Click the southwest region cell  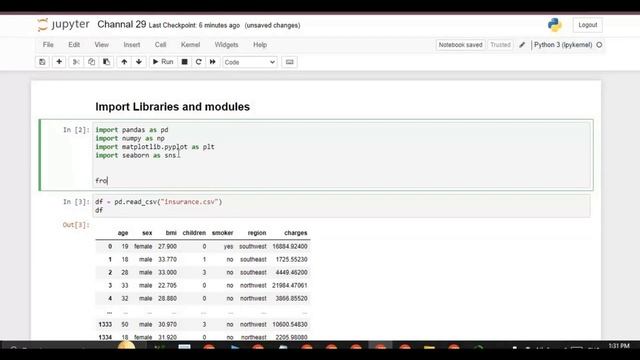click(x=253, y=247)
